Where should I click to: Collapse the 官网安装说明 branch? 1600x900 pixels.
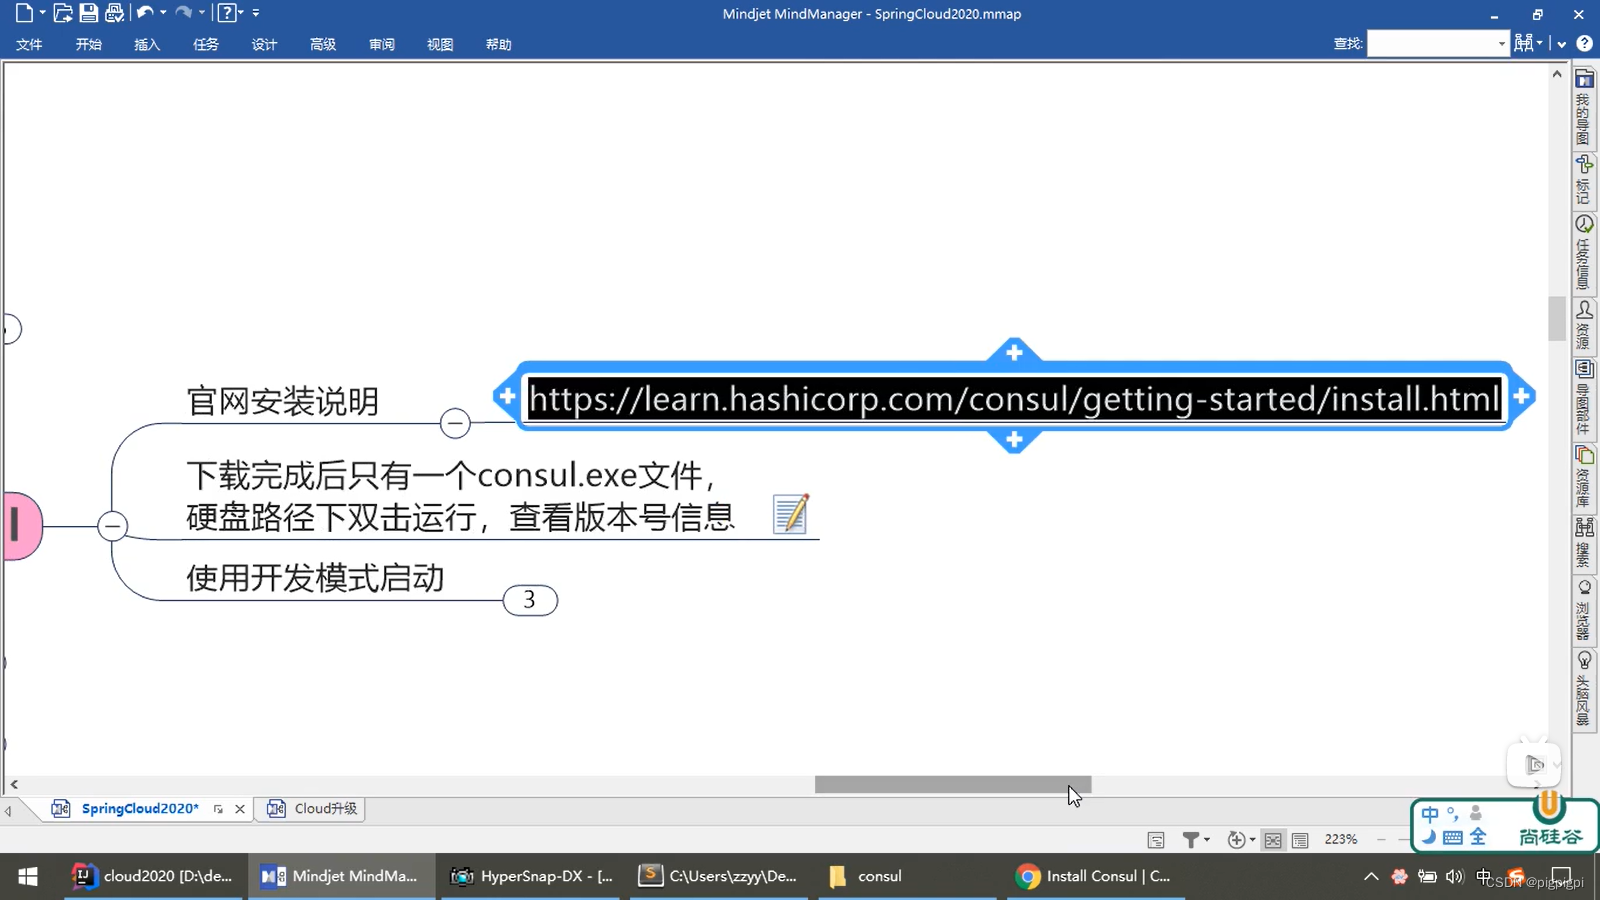pyautogui.click(x=455, y=423)
